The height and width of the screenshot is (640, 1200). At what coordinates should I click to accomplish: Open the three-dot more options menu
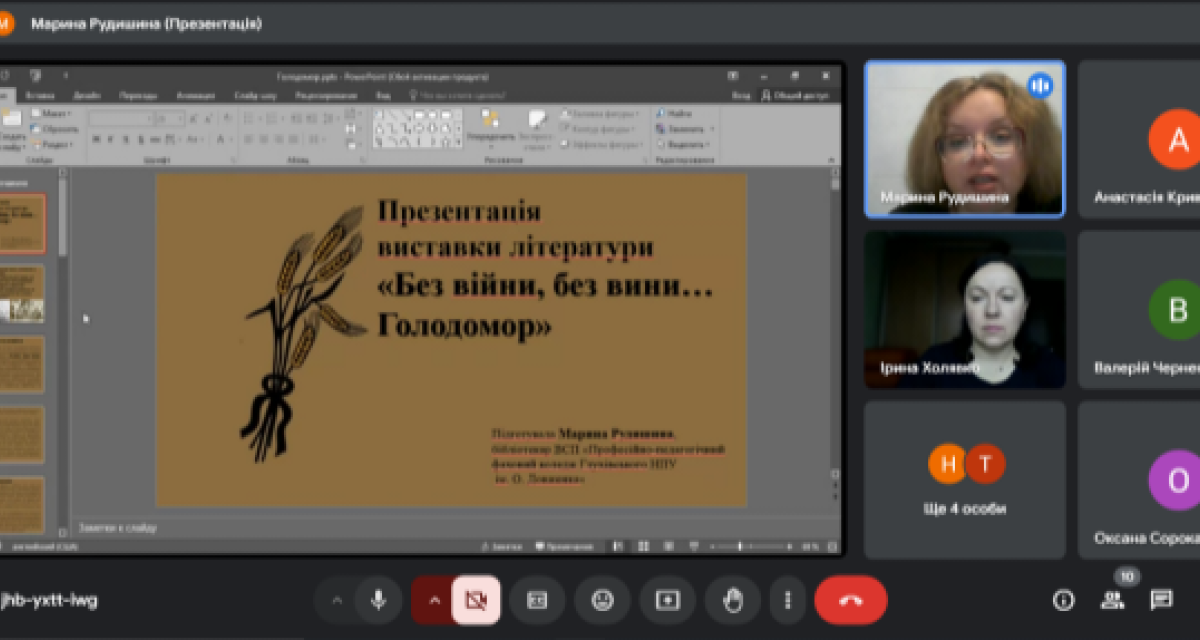pyautogui.click(x=788, y=600)
